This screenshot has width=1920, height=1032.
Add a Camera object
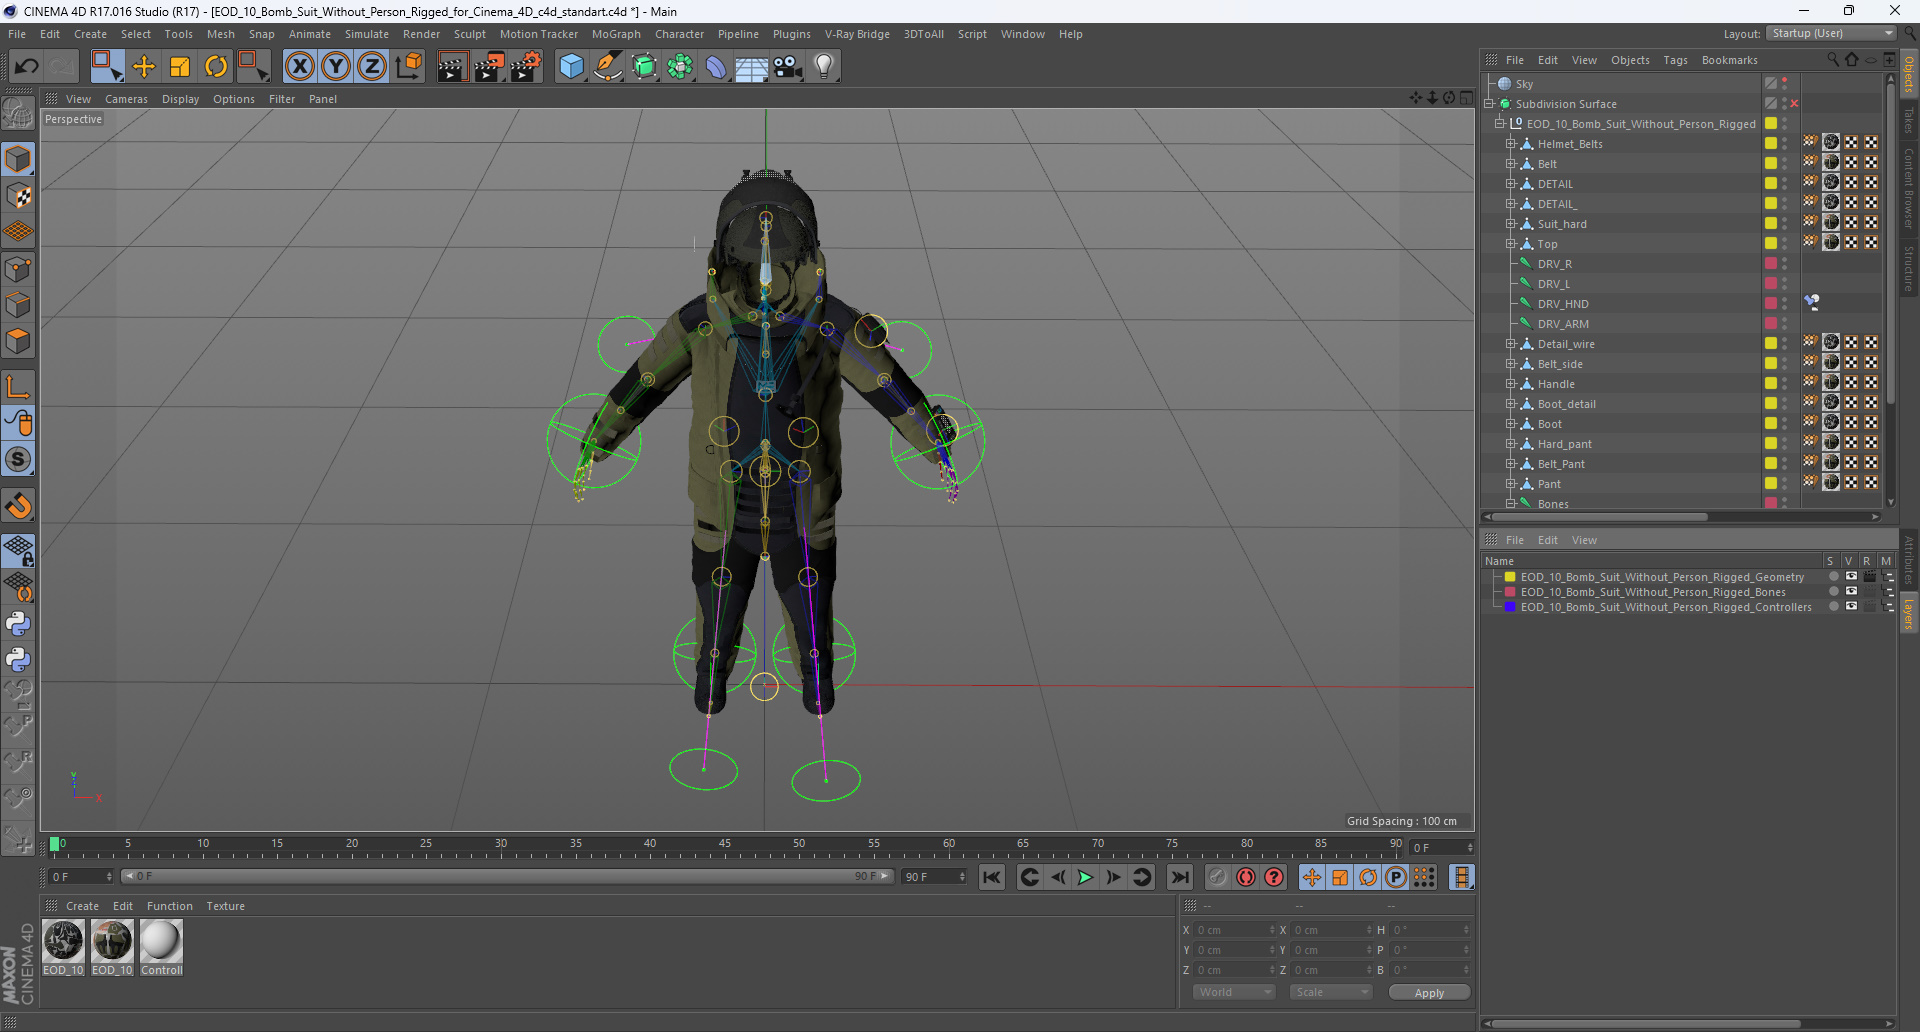[x=788, y=67]
